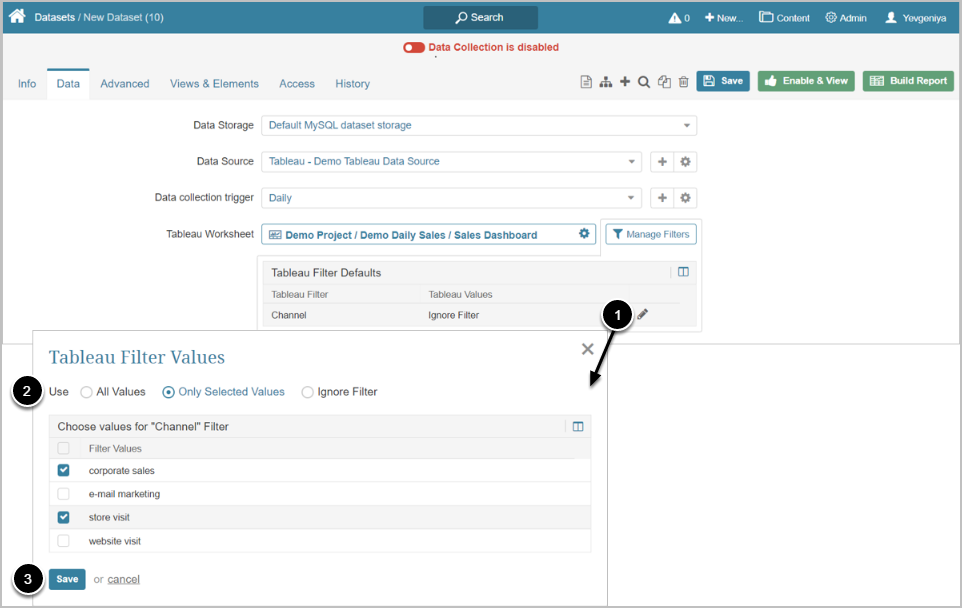962x608 pixels.
Task: Check the e-mail marketing checkbox
Action: point(64,494)
